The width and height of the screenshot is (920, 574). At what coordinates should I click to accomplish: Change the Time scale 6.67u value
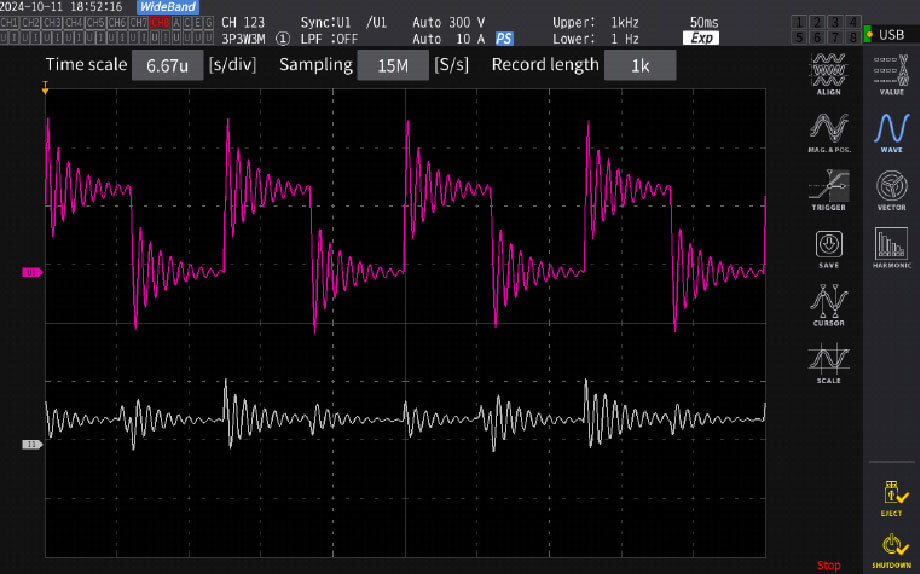click(167, 65)
